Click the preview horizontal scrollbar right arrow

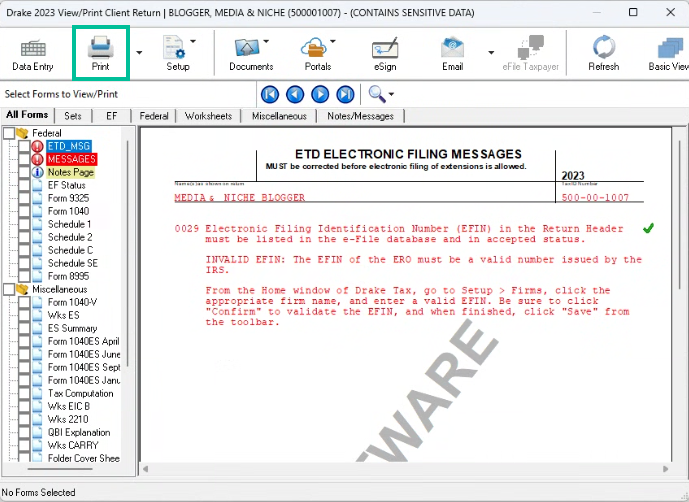[x=666, y=469]
